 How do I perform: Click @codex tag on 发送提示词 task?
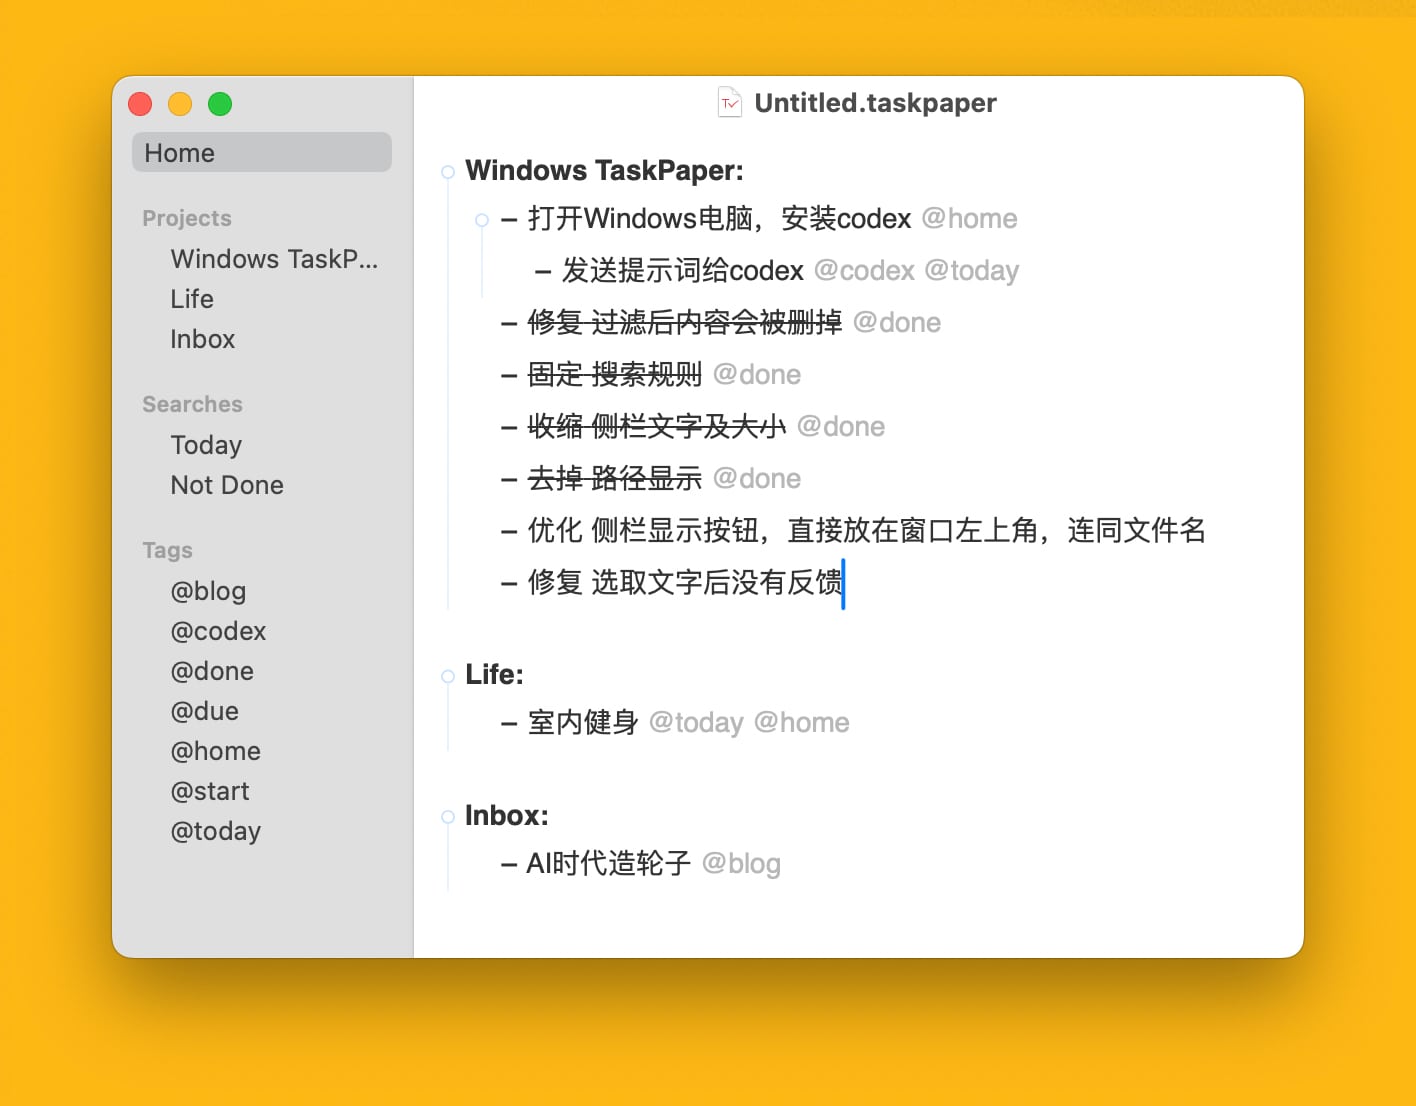pyautogui.click(x=864, y=271)
